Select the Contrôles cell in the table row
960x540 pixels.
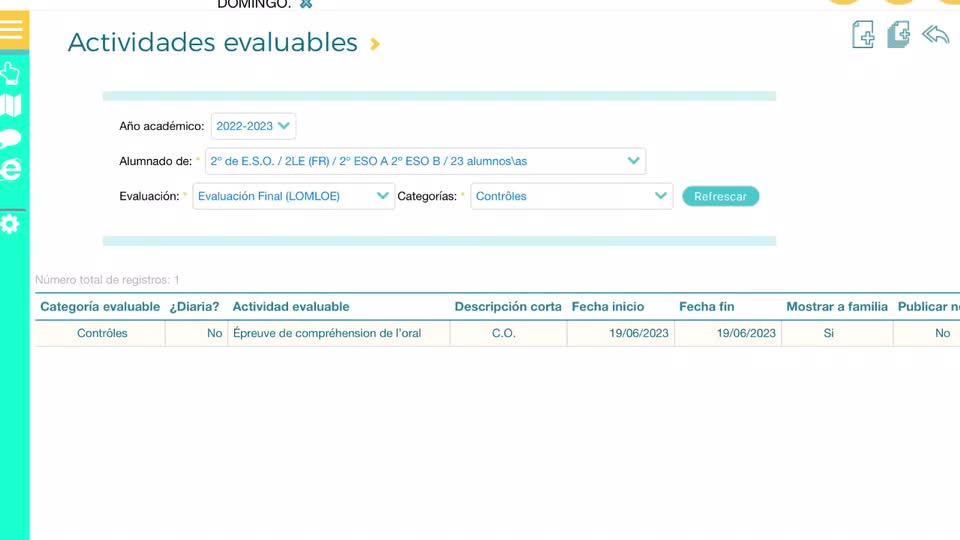(x=102, y=334)
